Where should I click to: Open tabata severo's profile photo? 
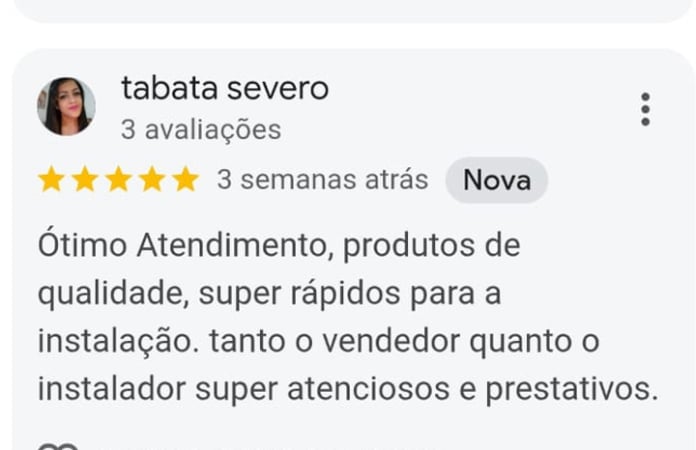(x=66, y=106)
